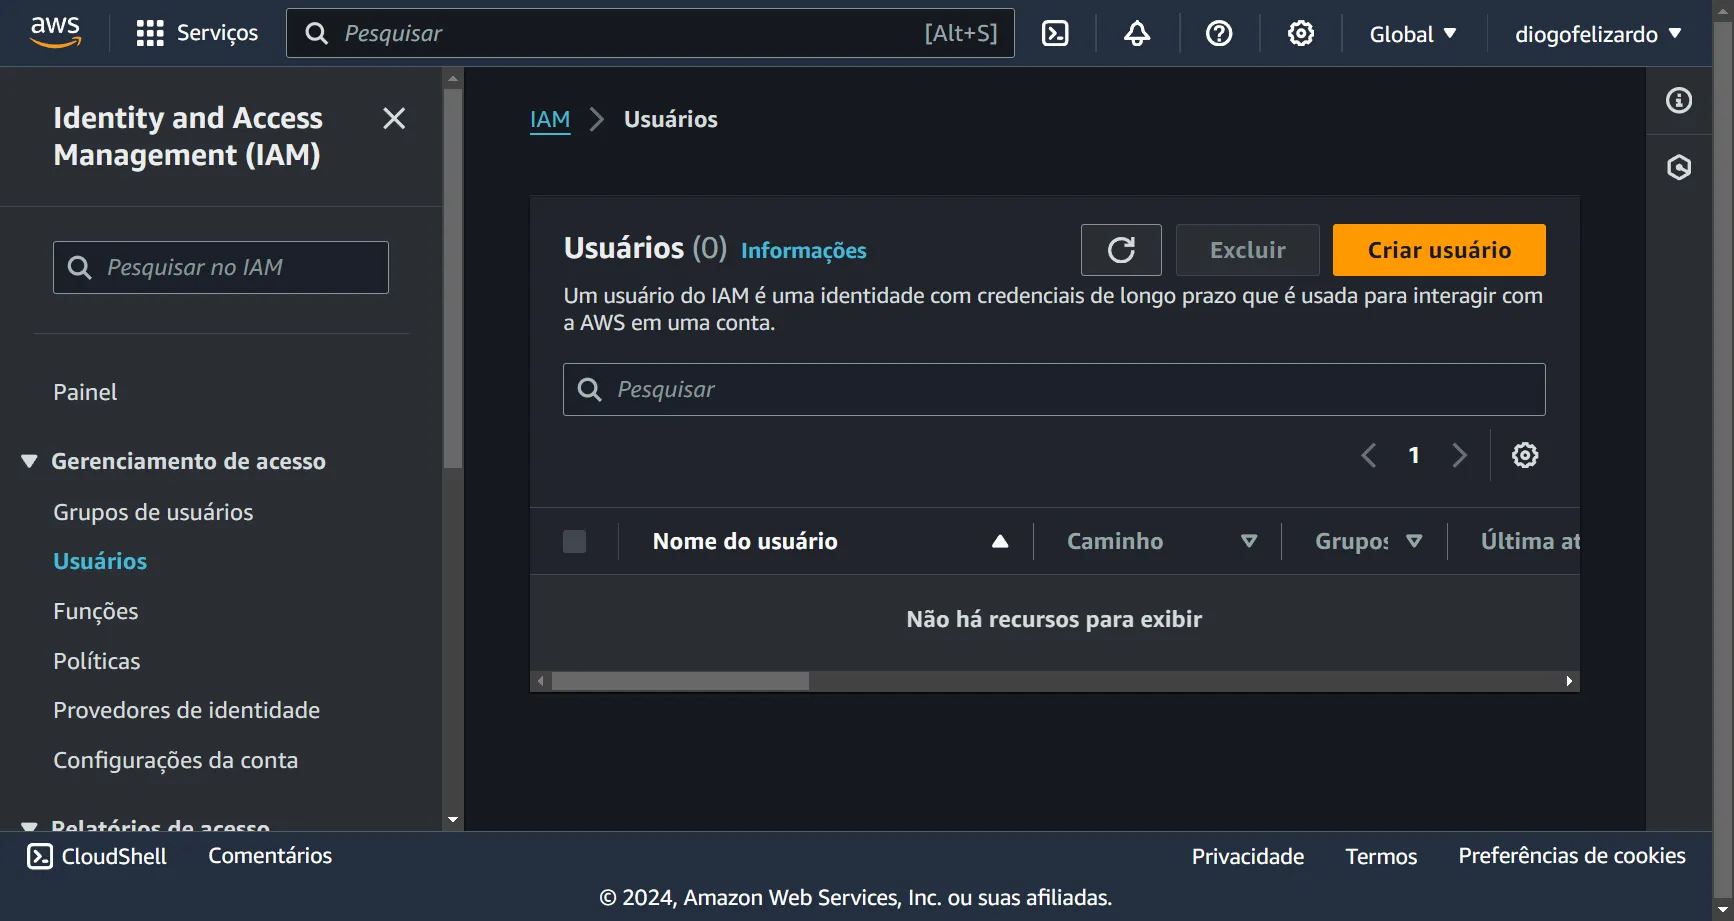
Task: Click the disabled Excluir button
Action: click(x=1248, y=250)
